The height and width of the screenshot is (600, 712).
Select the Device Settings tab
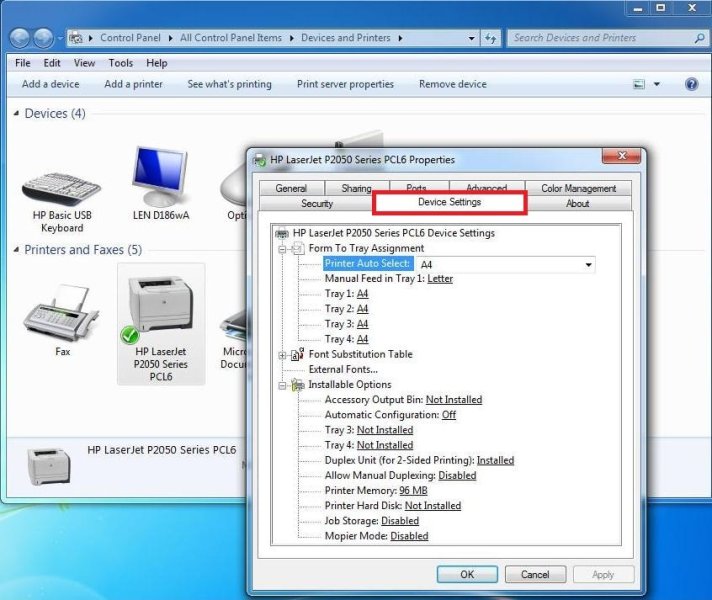tap(450, 202)
